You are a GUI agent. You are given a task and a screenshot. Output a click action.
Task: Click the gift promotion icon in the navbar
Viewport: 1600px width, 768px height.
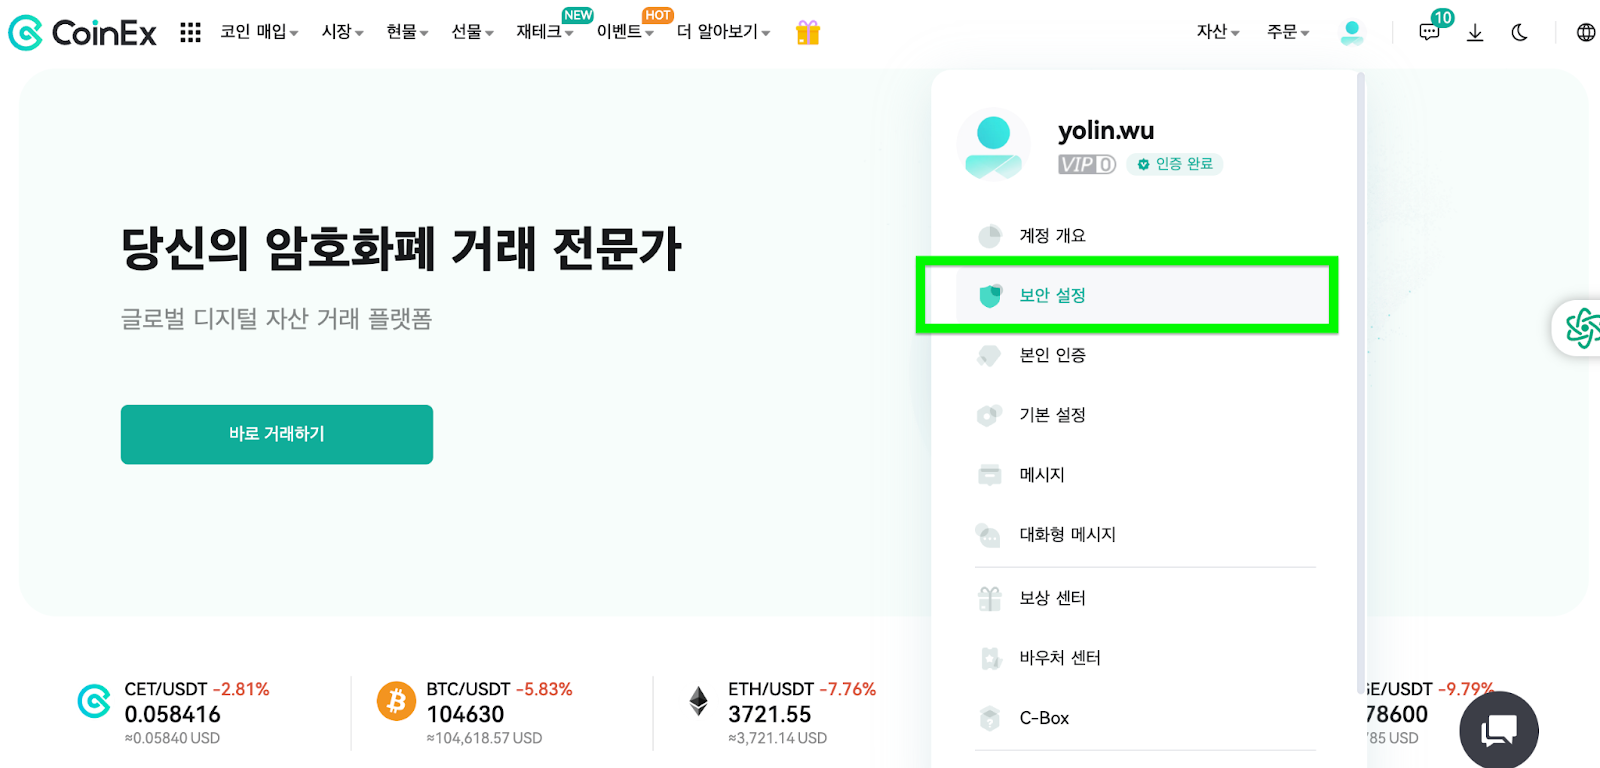[806, 31]
